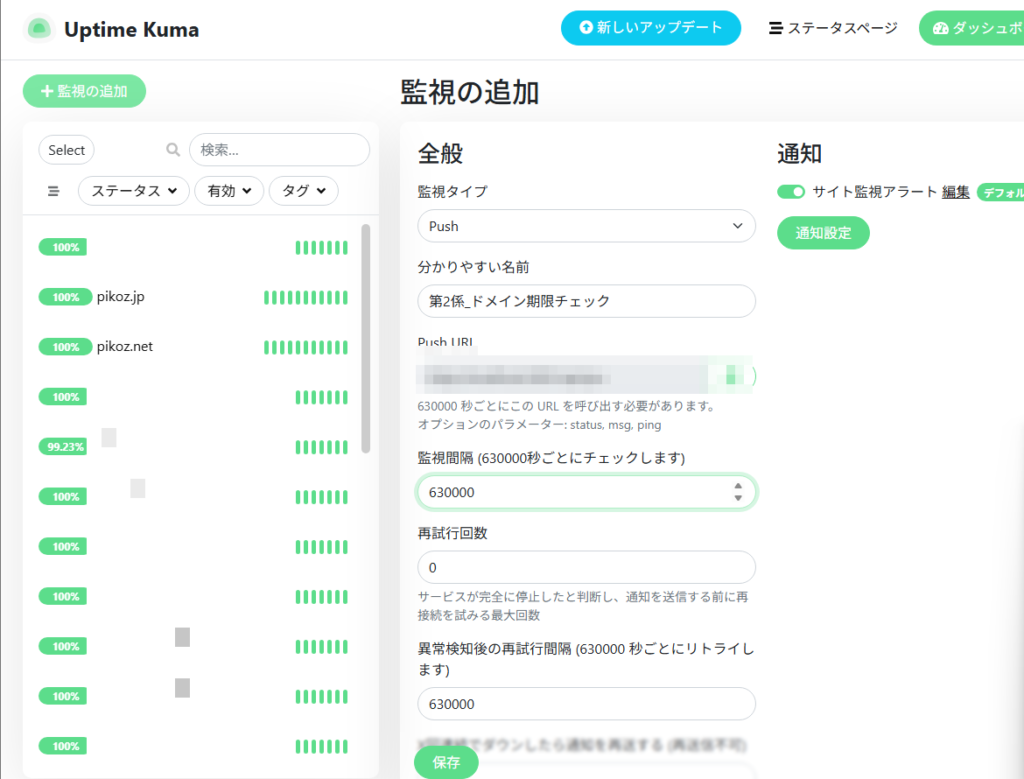Click the 編集 link
The height and width of the screenshot is (779, 1024).
[955, 192]
